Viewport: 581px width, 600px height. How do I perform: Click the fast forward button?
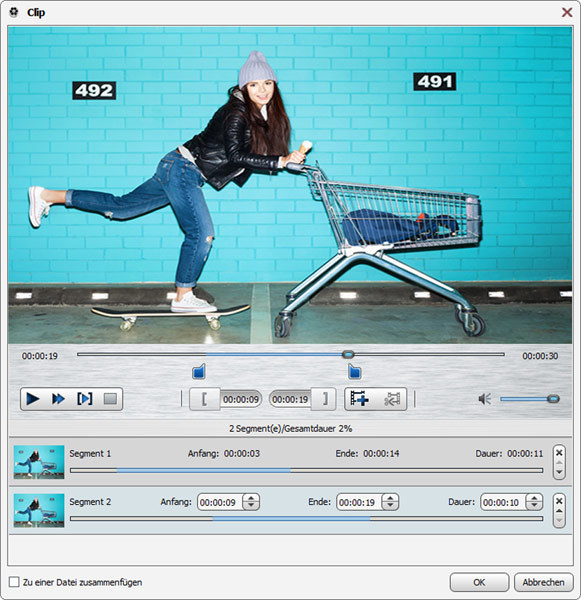point(58,399)
